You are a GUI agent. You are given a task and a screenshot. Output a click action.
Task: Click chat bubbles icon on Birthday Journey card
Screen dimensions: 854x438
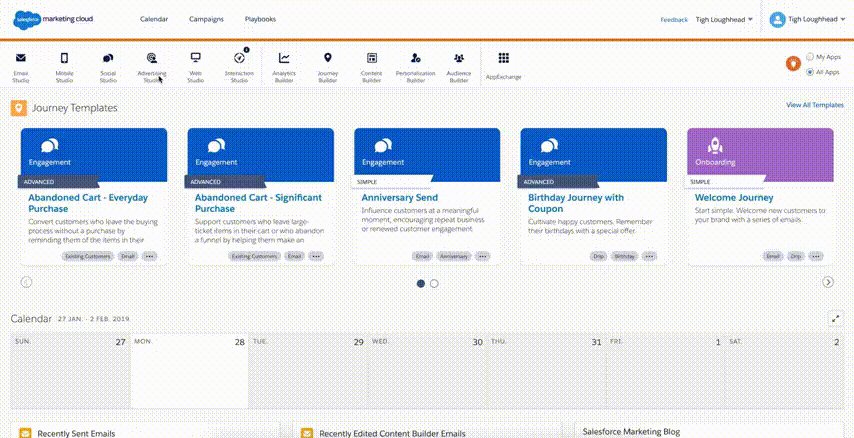tap(550, 145)
